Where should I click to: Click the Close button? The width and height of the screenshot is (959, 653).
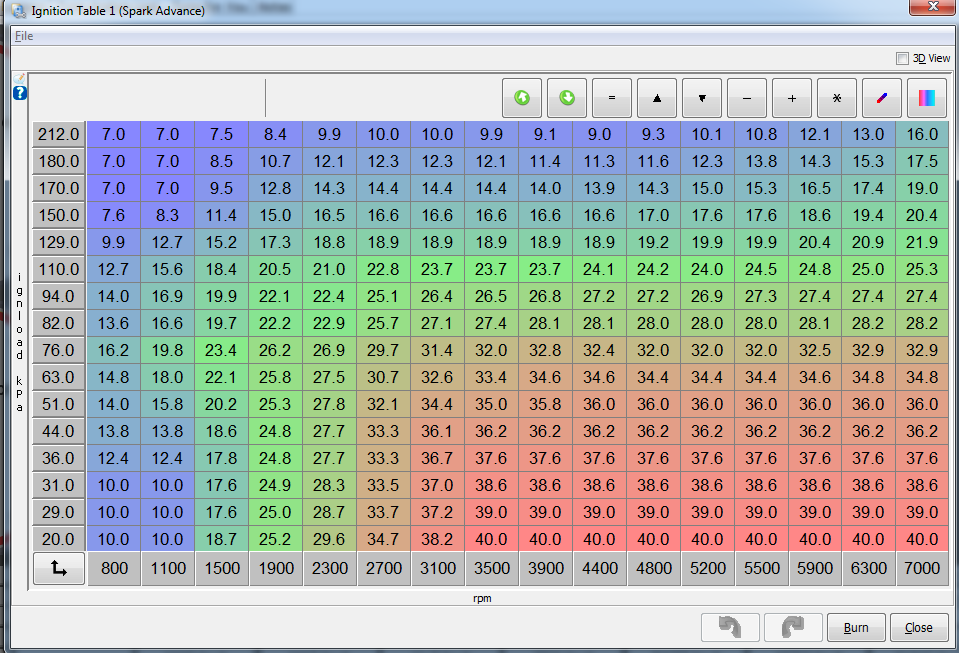tap(918, 628)
